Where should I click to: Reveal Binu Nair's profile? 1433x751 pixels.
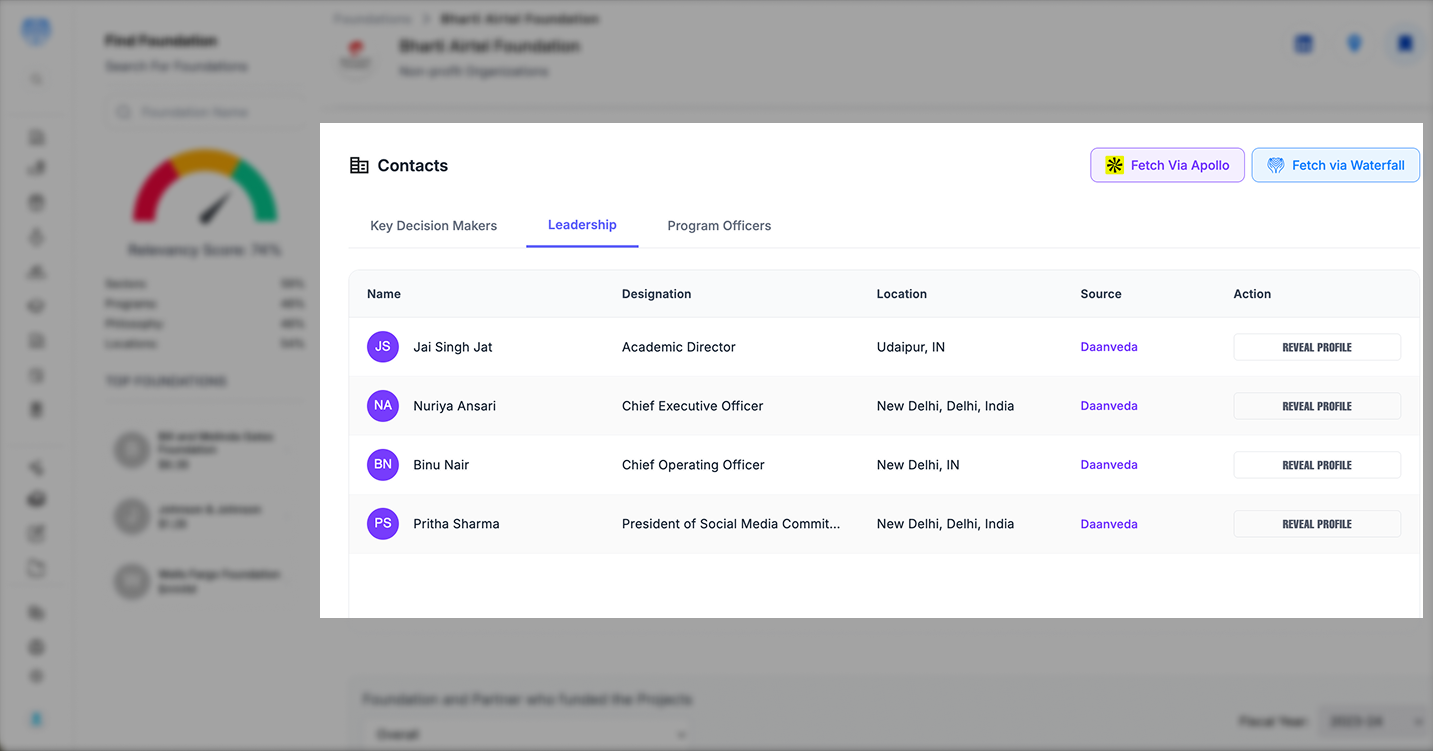[1316, 465]
